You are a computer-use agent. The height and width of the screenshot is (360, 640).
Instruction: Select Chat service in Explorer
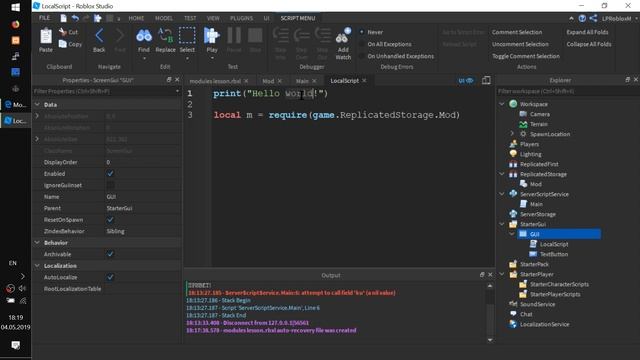[x=526, y=314]
